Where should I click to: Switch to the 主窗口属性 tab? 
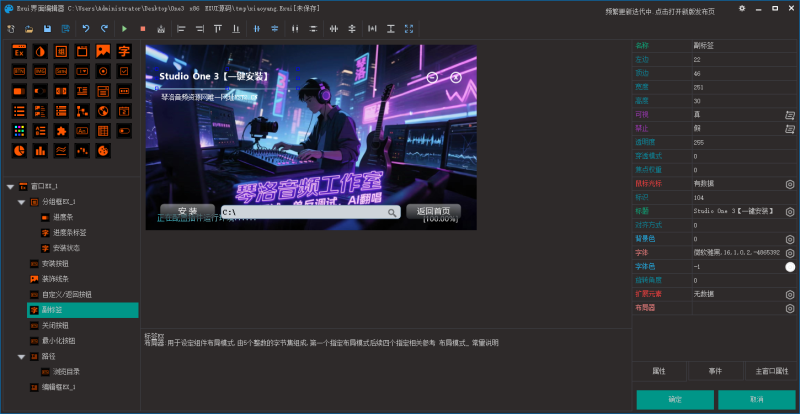click(x=772, y=371)
